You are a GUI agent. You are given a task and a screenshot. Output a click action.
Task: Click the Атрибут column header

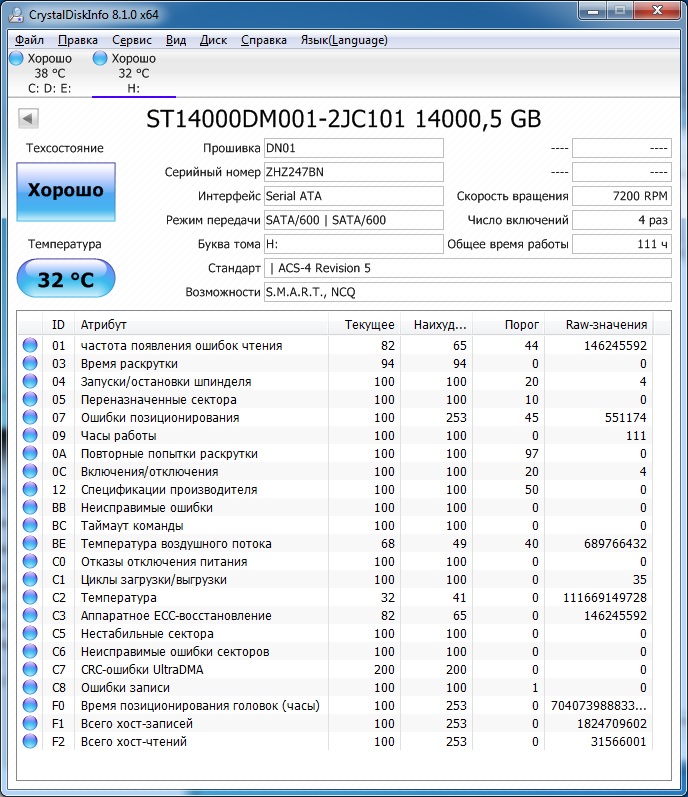tap(201, 324)
